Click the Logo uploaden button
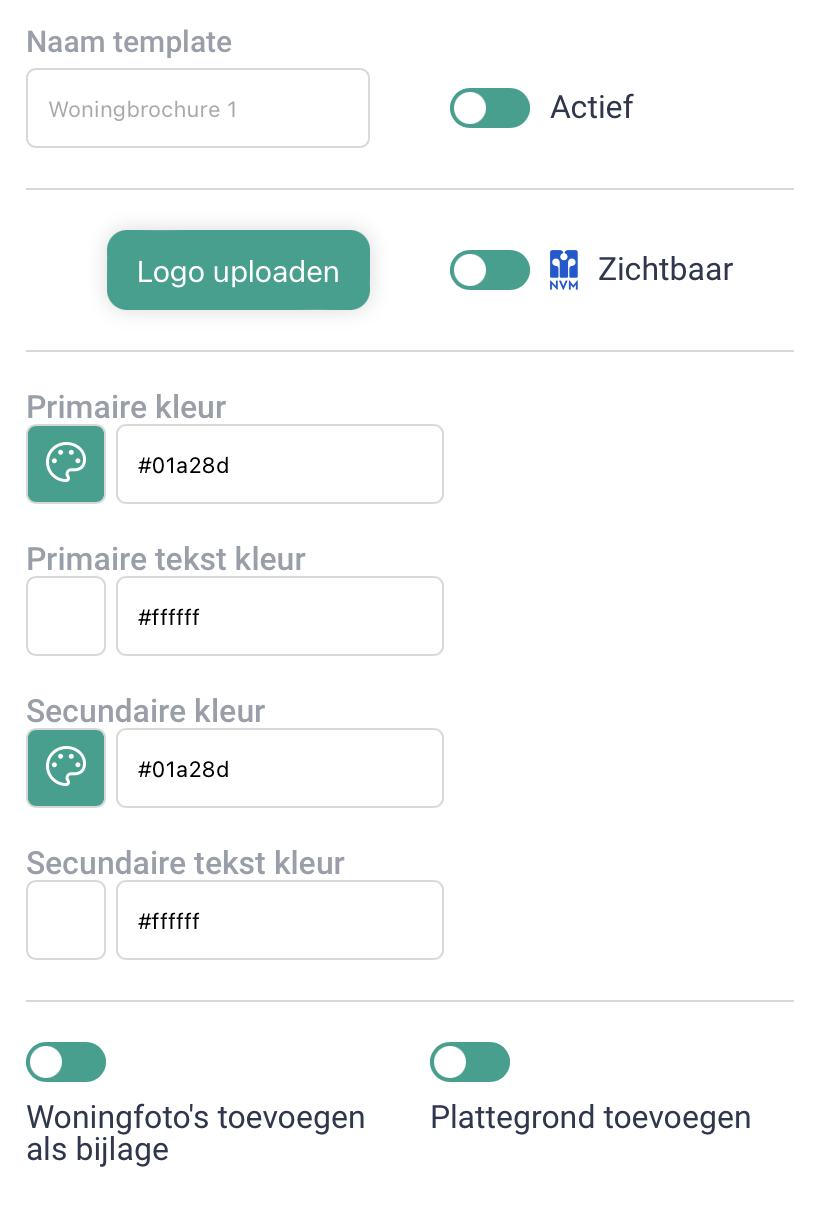This screenshot has width=826, height=1206. 238,270
